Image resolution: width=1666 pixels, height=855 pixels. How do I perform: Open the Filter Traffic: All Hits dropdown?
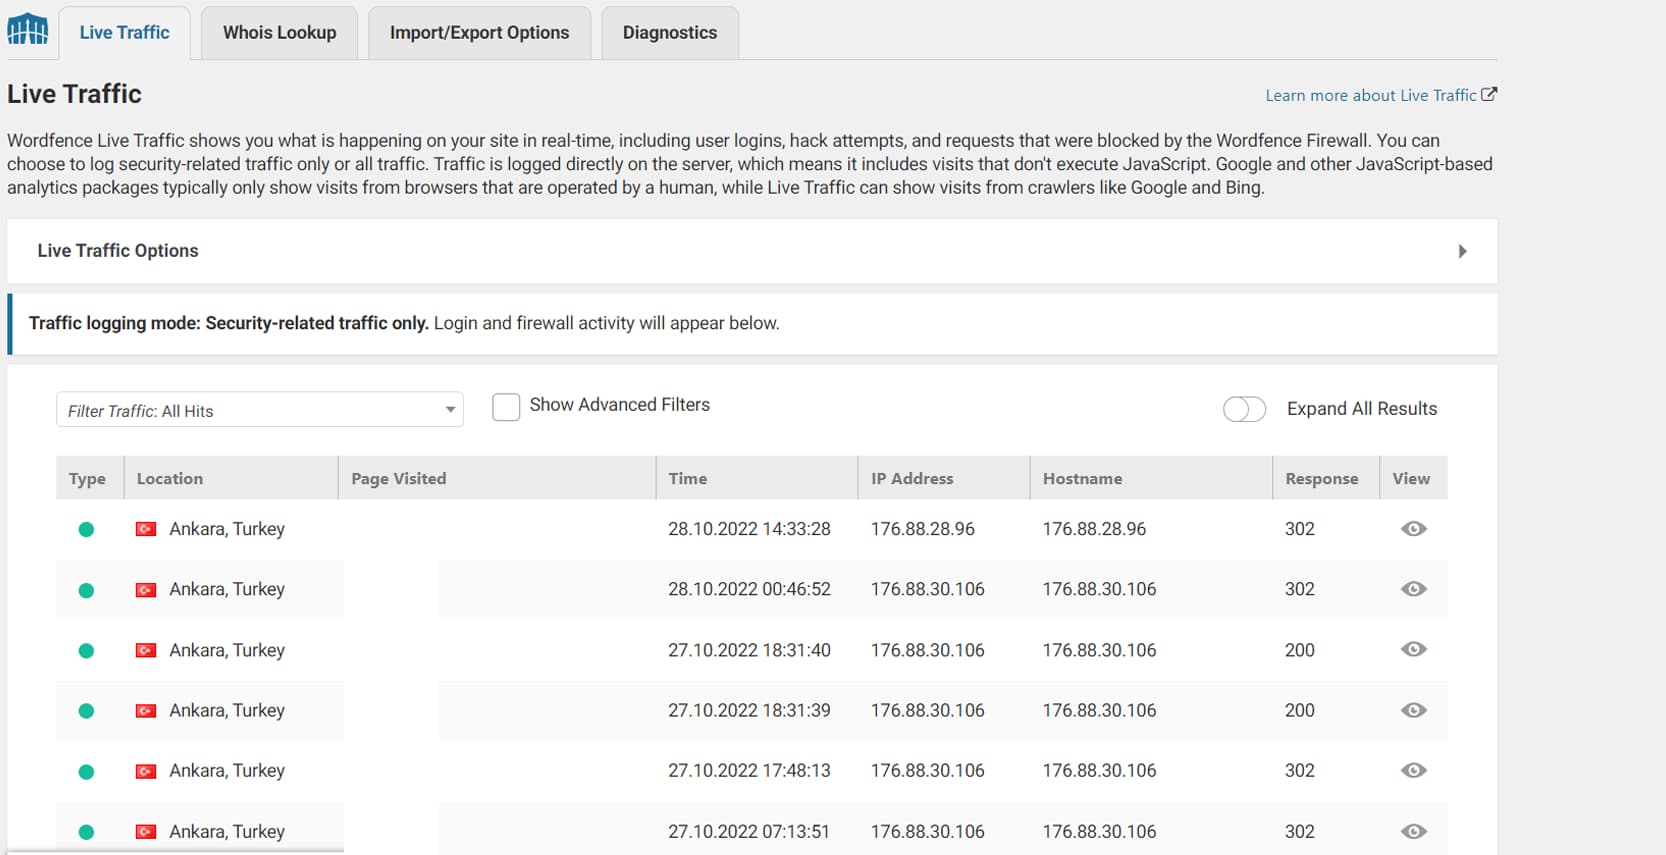tap(260, 410)
